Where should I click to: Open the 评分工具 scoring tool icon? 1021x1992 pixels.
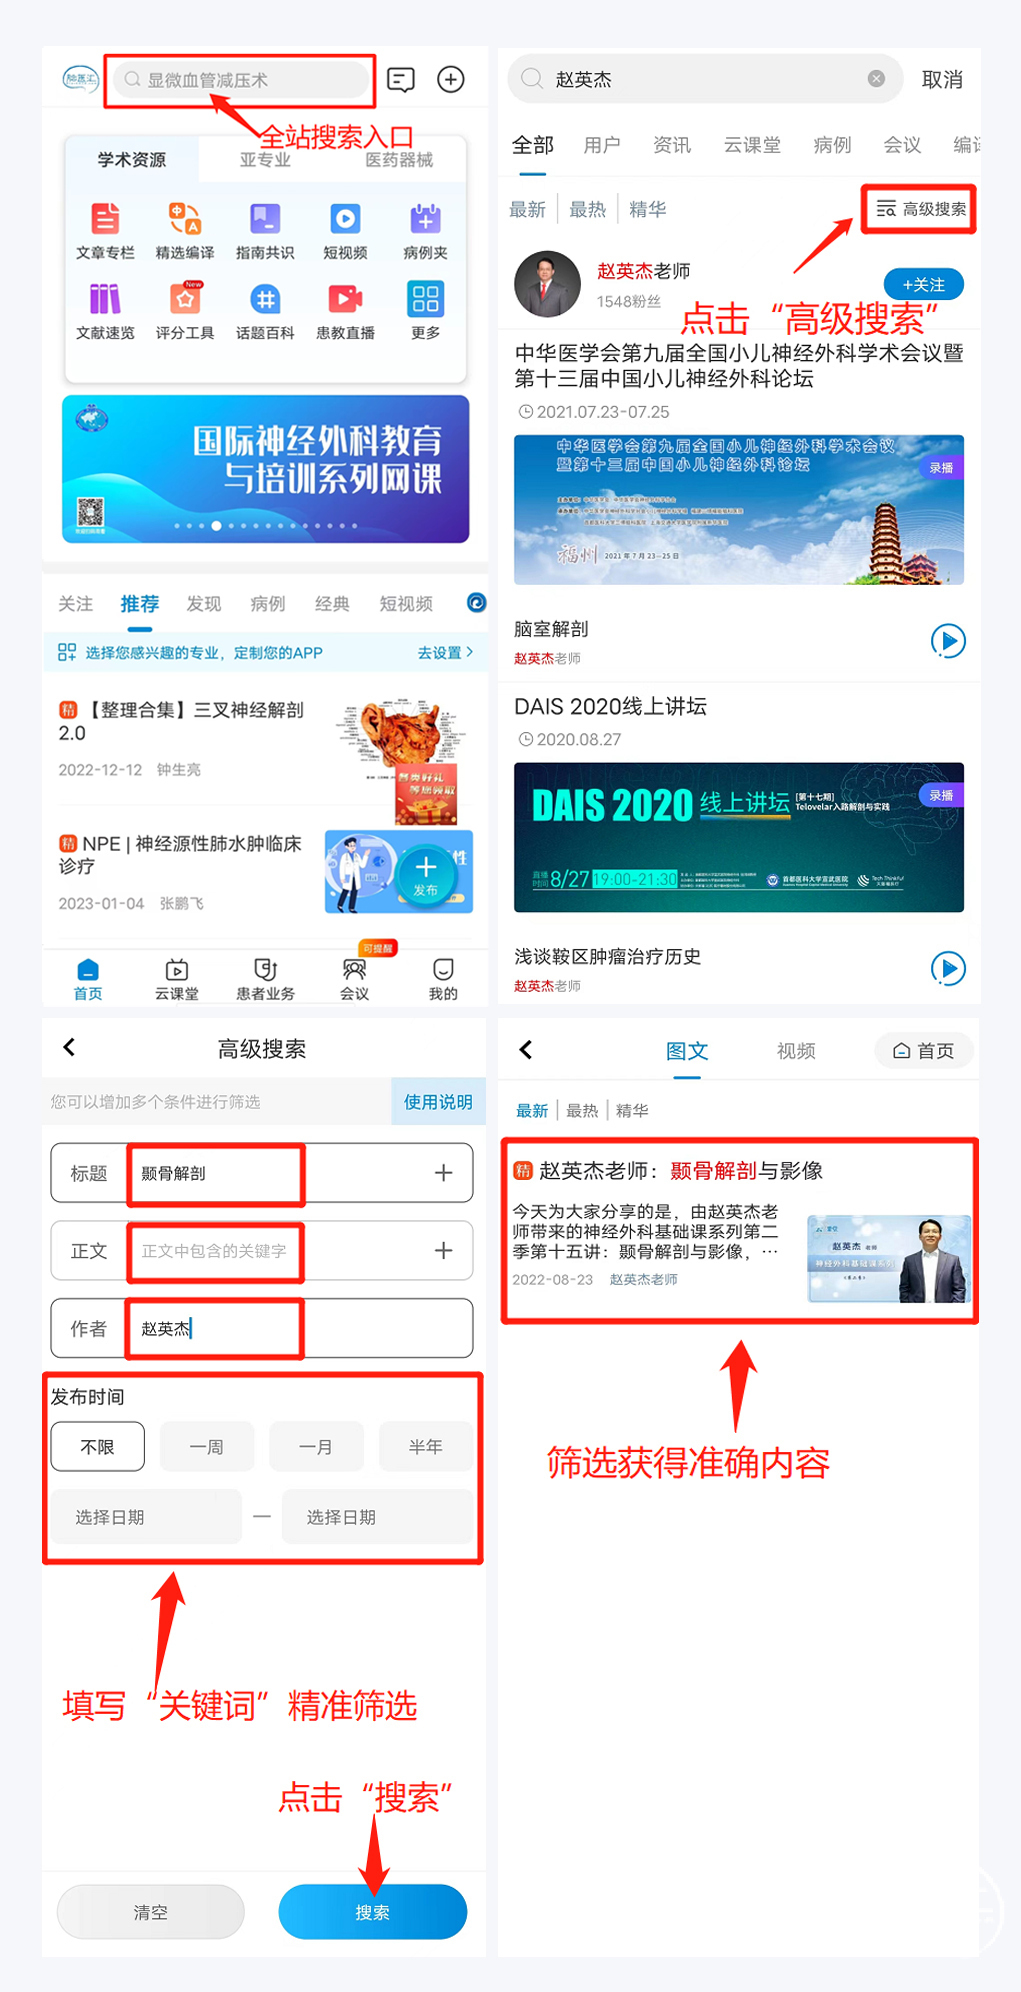click(x=185, y=299)
